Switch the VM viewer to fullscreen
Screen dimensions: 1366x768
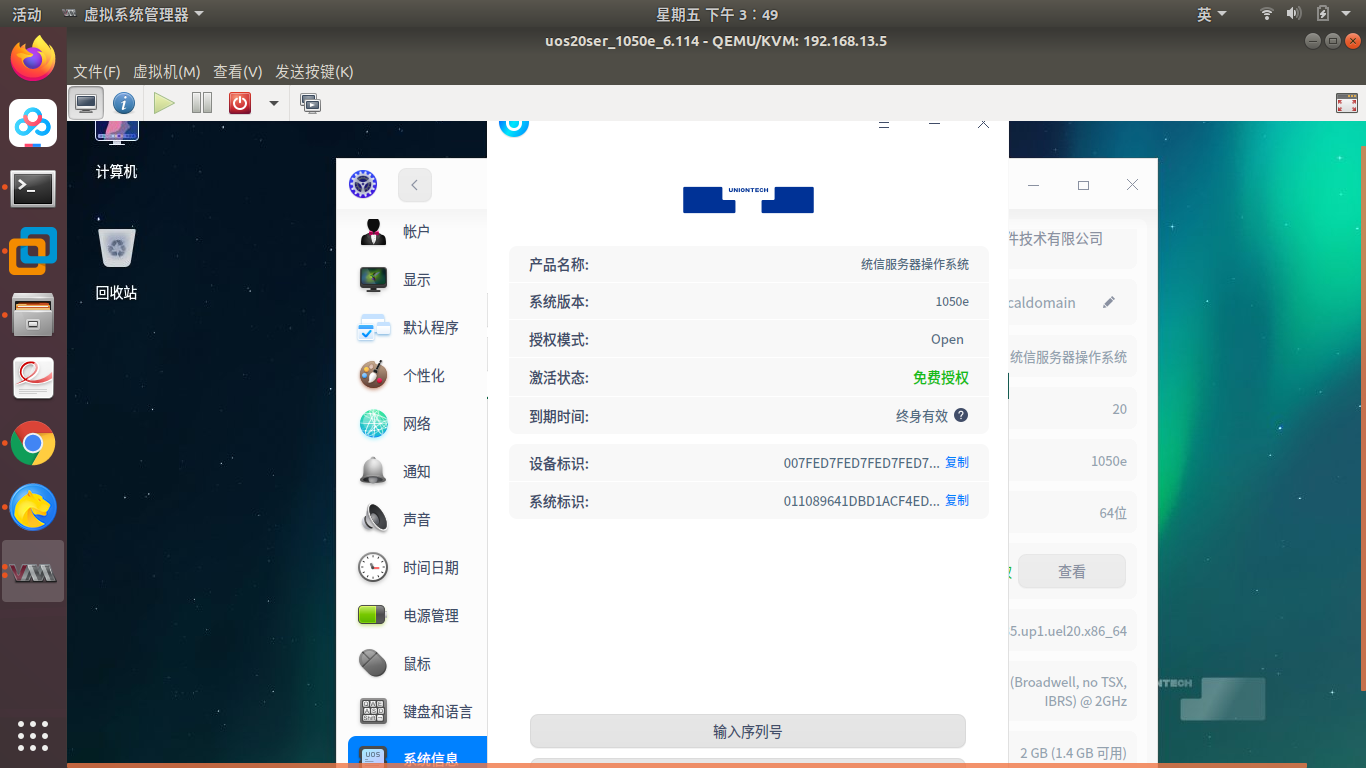[x=1347, y=103]
